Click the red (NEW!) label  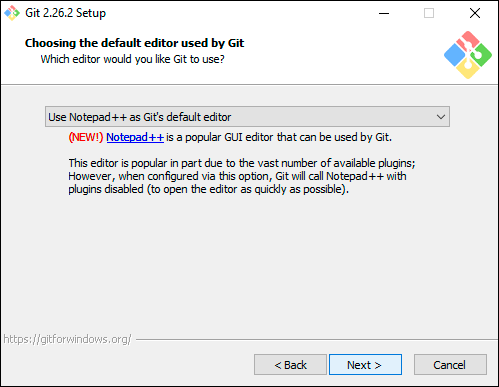(86, 137)
